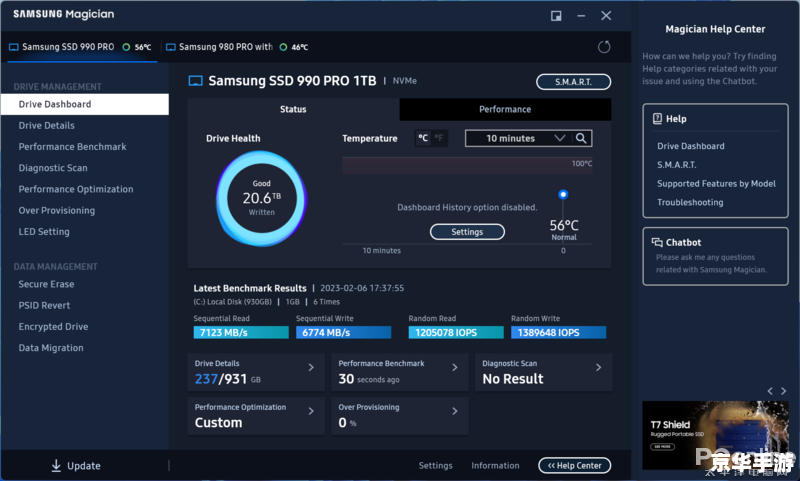Click the Random Read 1205078 IOPS bar
This screenshot has width=800, height=481.
(456, 333)
